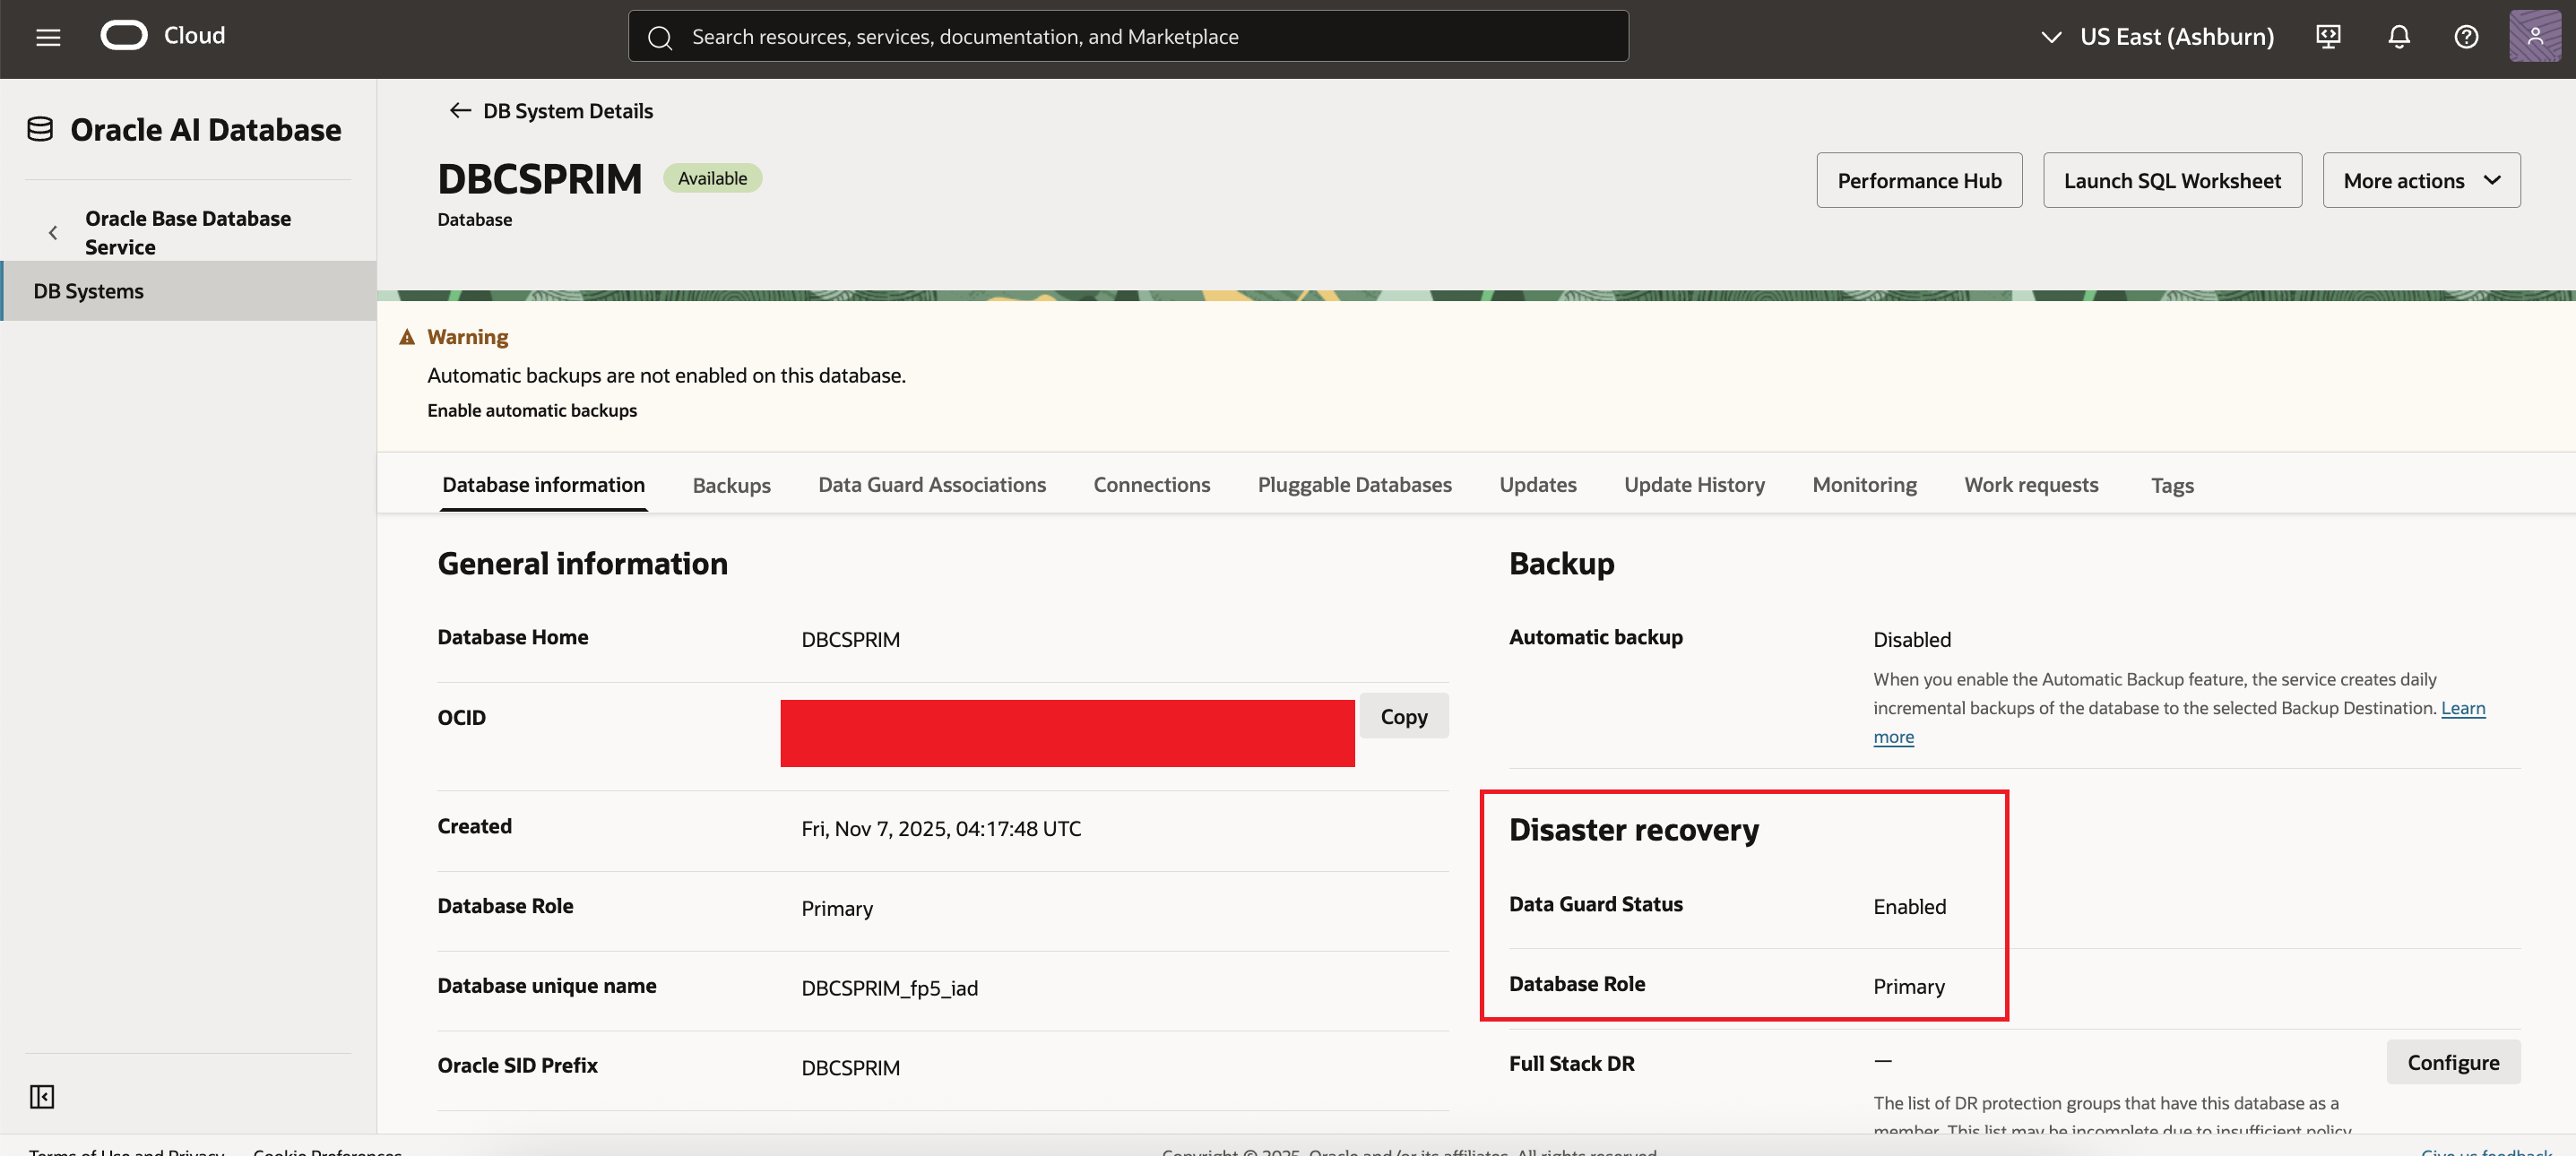
Task: Collapse the sidebar using the panel icon
Action: [x=42, y=1097]
